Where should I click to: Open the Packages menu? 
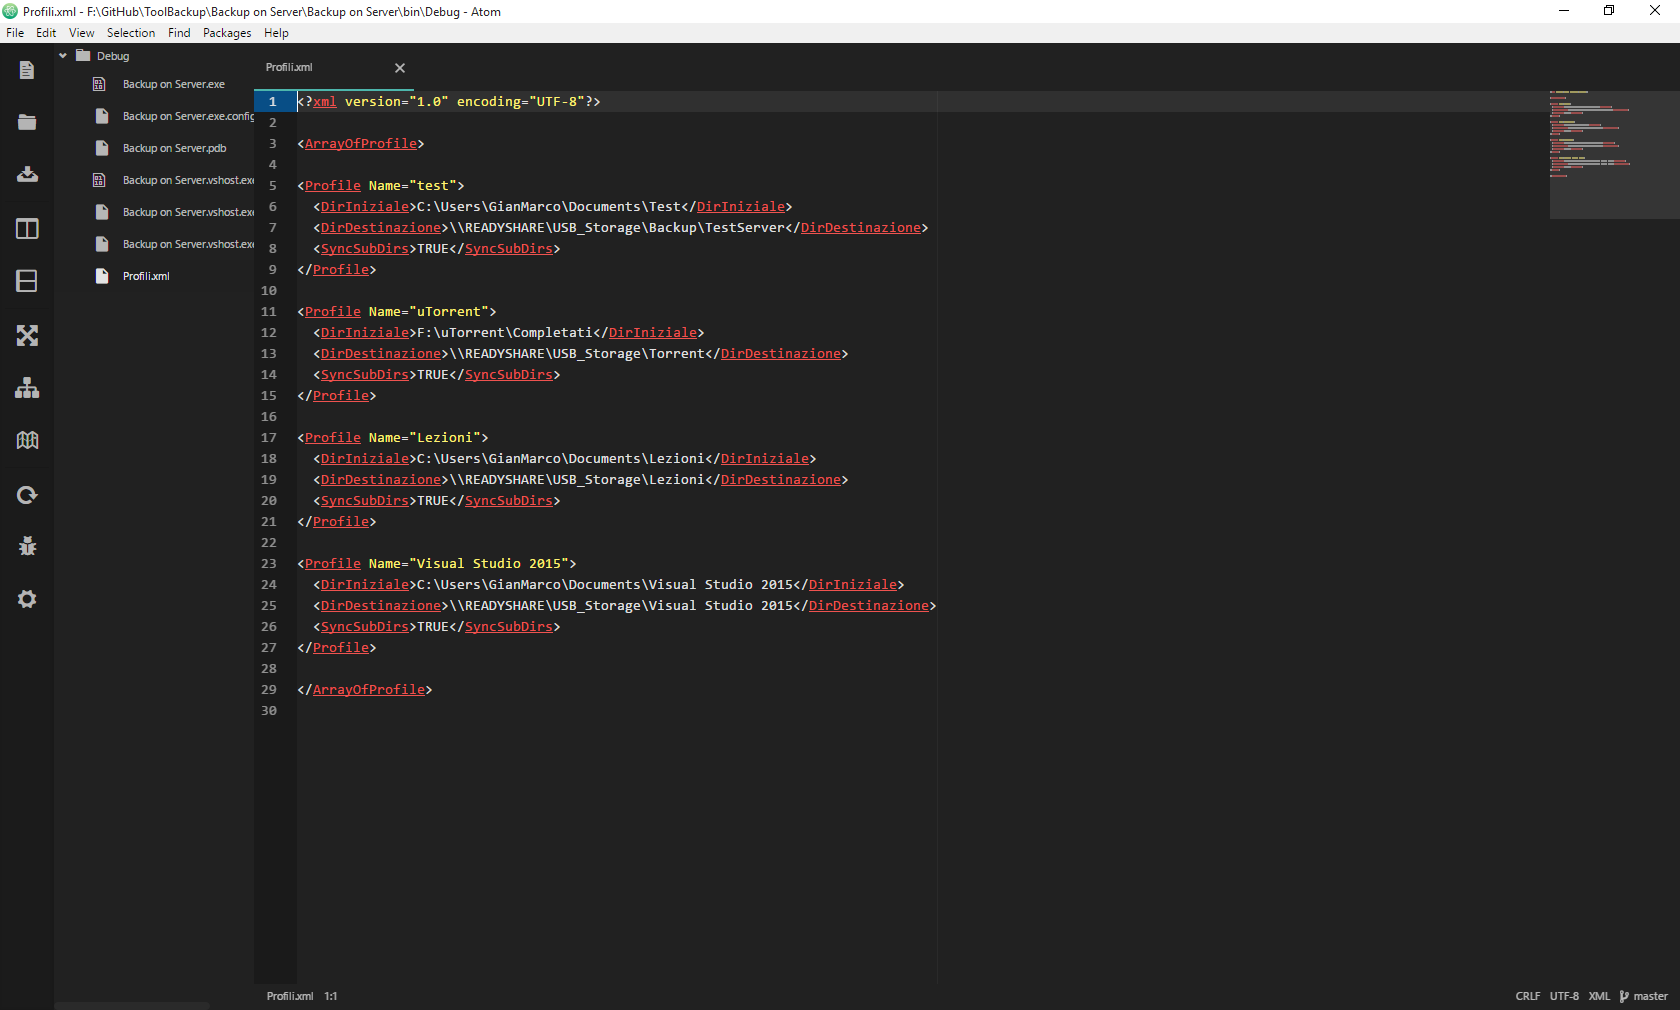point(227,33)
